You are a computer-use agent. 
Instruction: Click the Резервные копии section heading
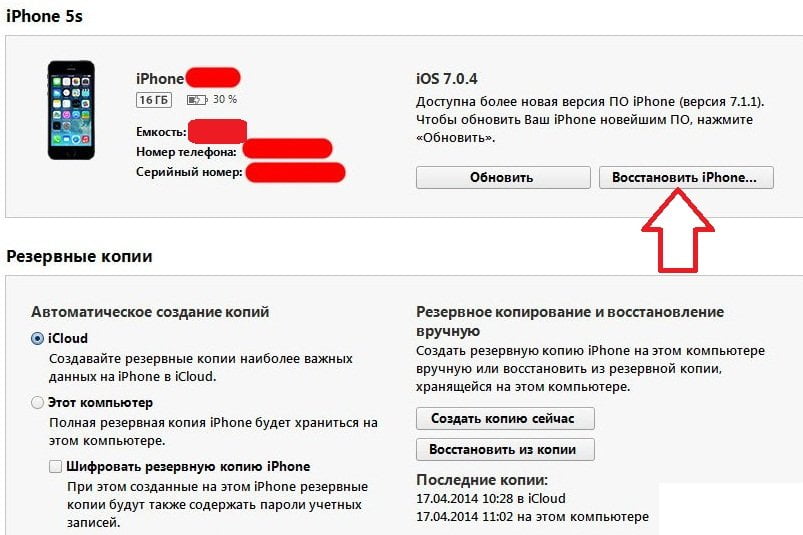pos(79,256)
